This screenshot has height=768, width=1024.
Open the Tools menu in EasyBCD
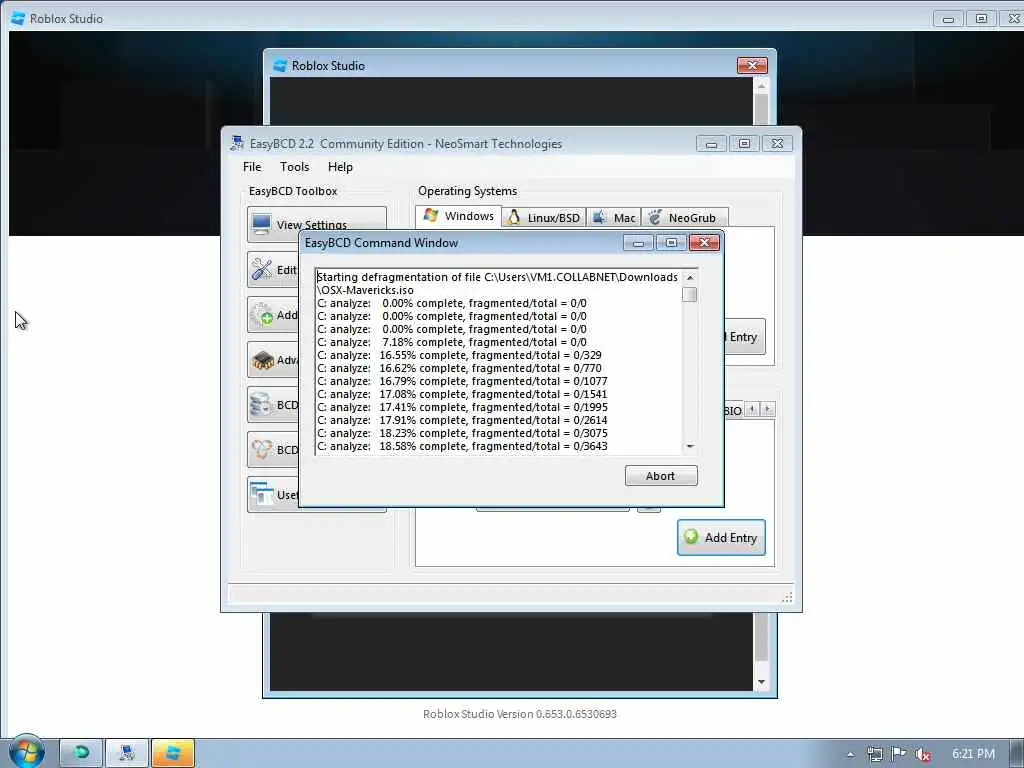[295, 167]
